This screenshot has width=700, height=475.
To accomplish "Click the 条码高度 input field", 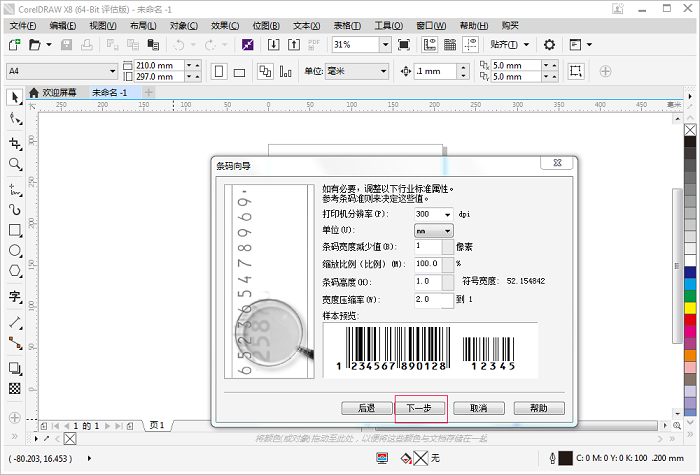I will [428, 282].
